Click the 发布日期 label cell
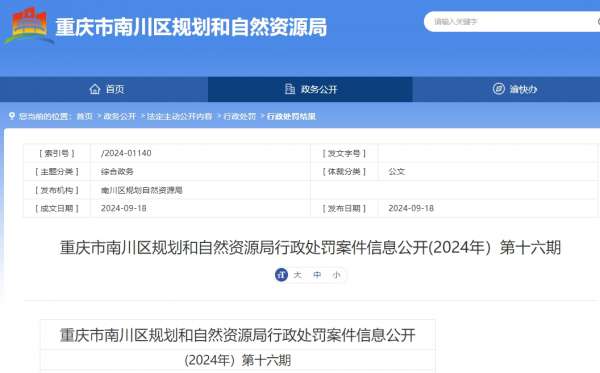 tap(344, 208)
